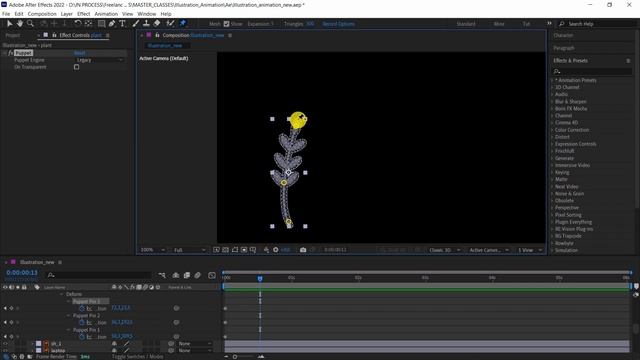Toggle lock on Effect Controls panel

[x=54, y=35]
